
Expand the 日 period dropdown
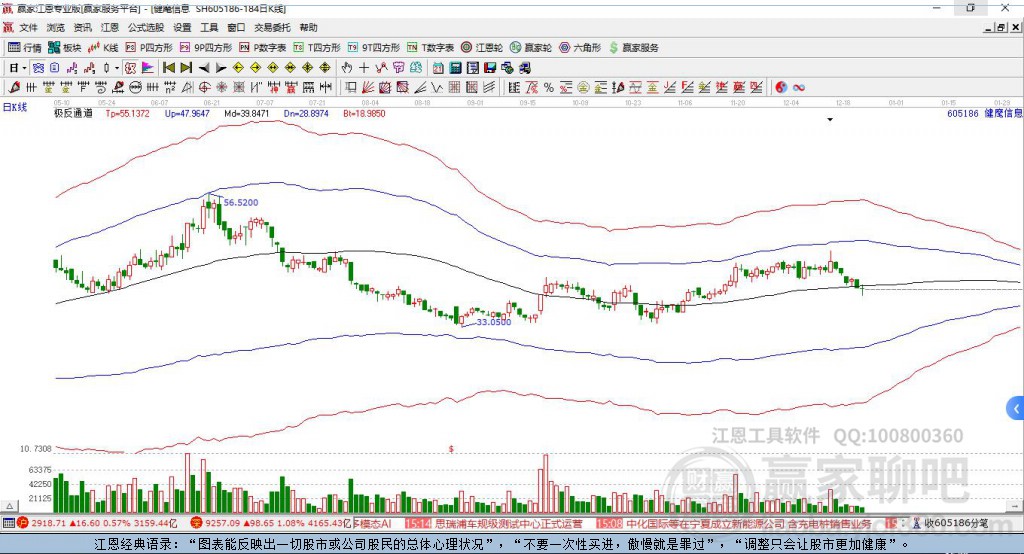(24, 68)
